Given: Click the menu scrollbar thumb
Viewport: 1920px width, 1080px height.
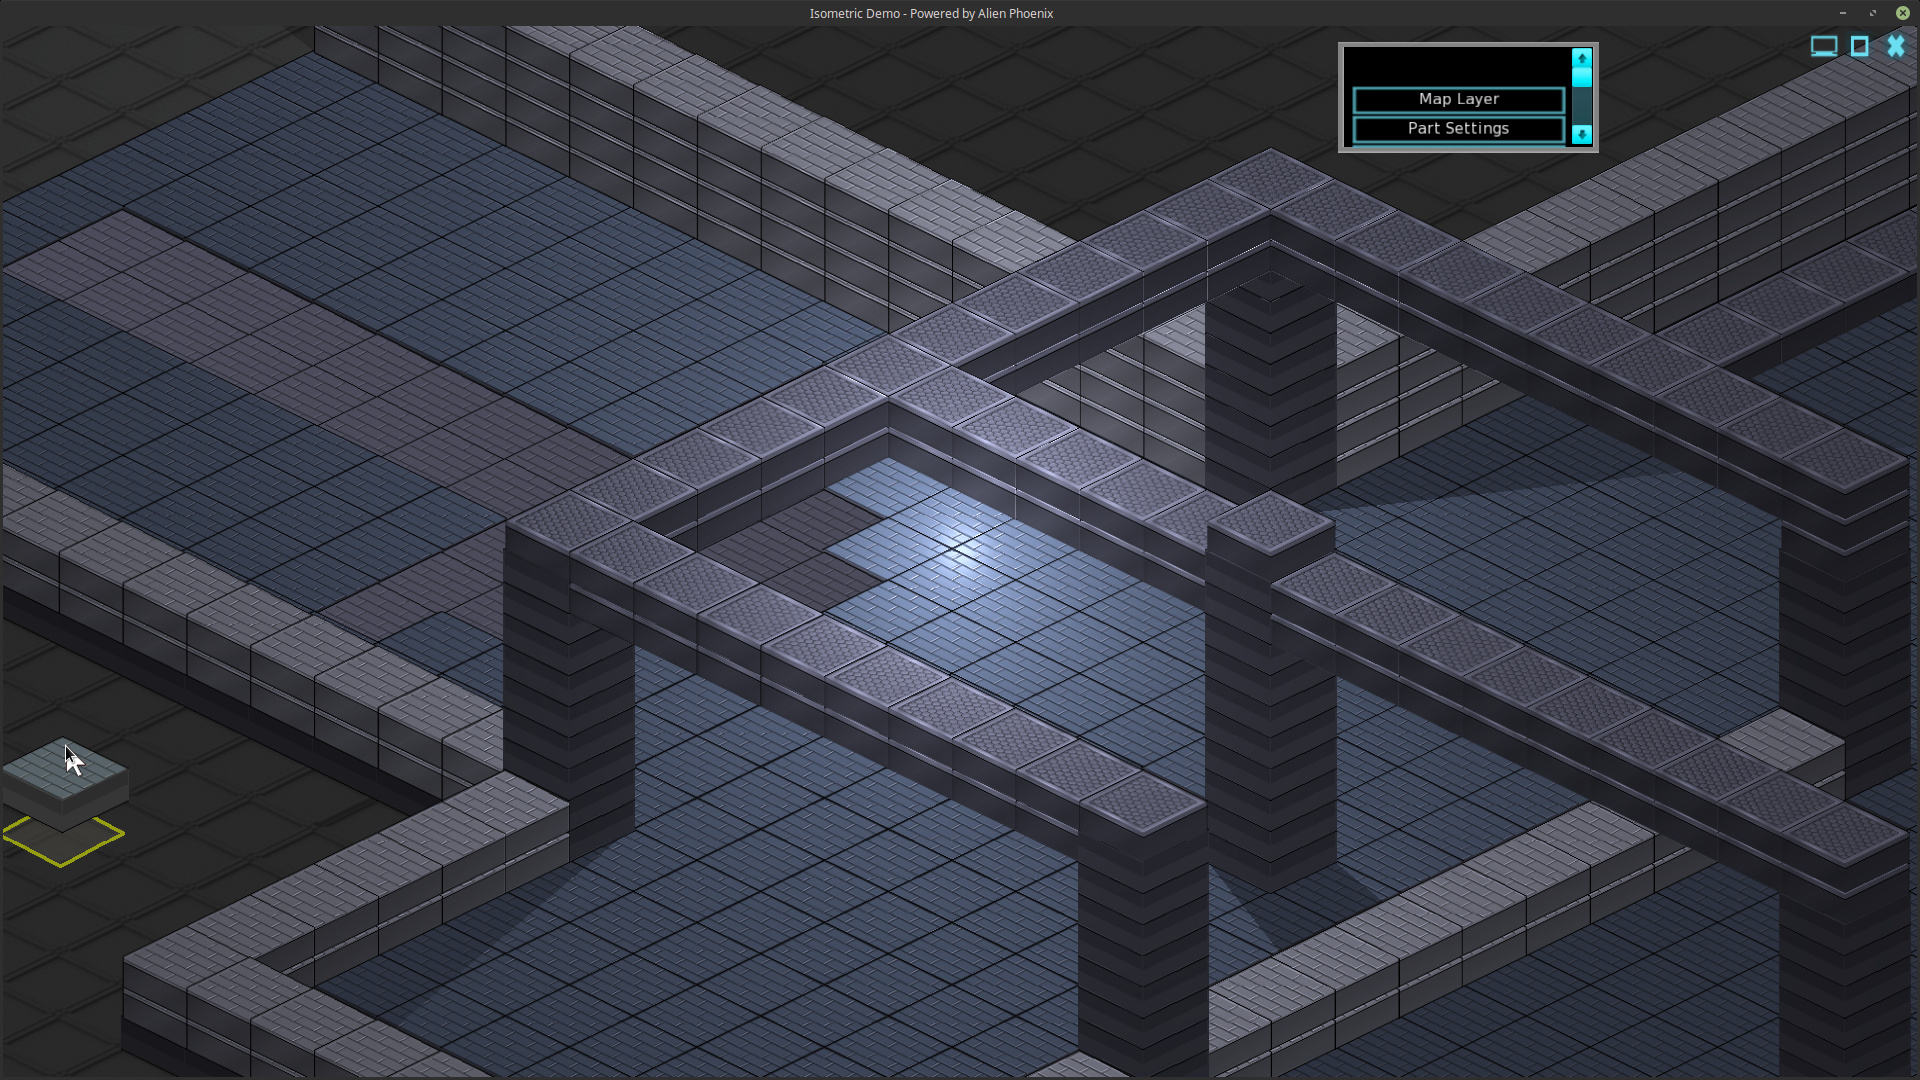Looking at the screenshot, I should pyautogui.click(x=1581, y=77).
